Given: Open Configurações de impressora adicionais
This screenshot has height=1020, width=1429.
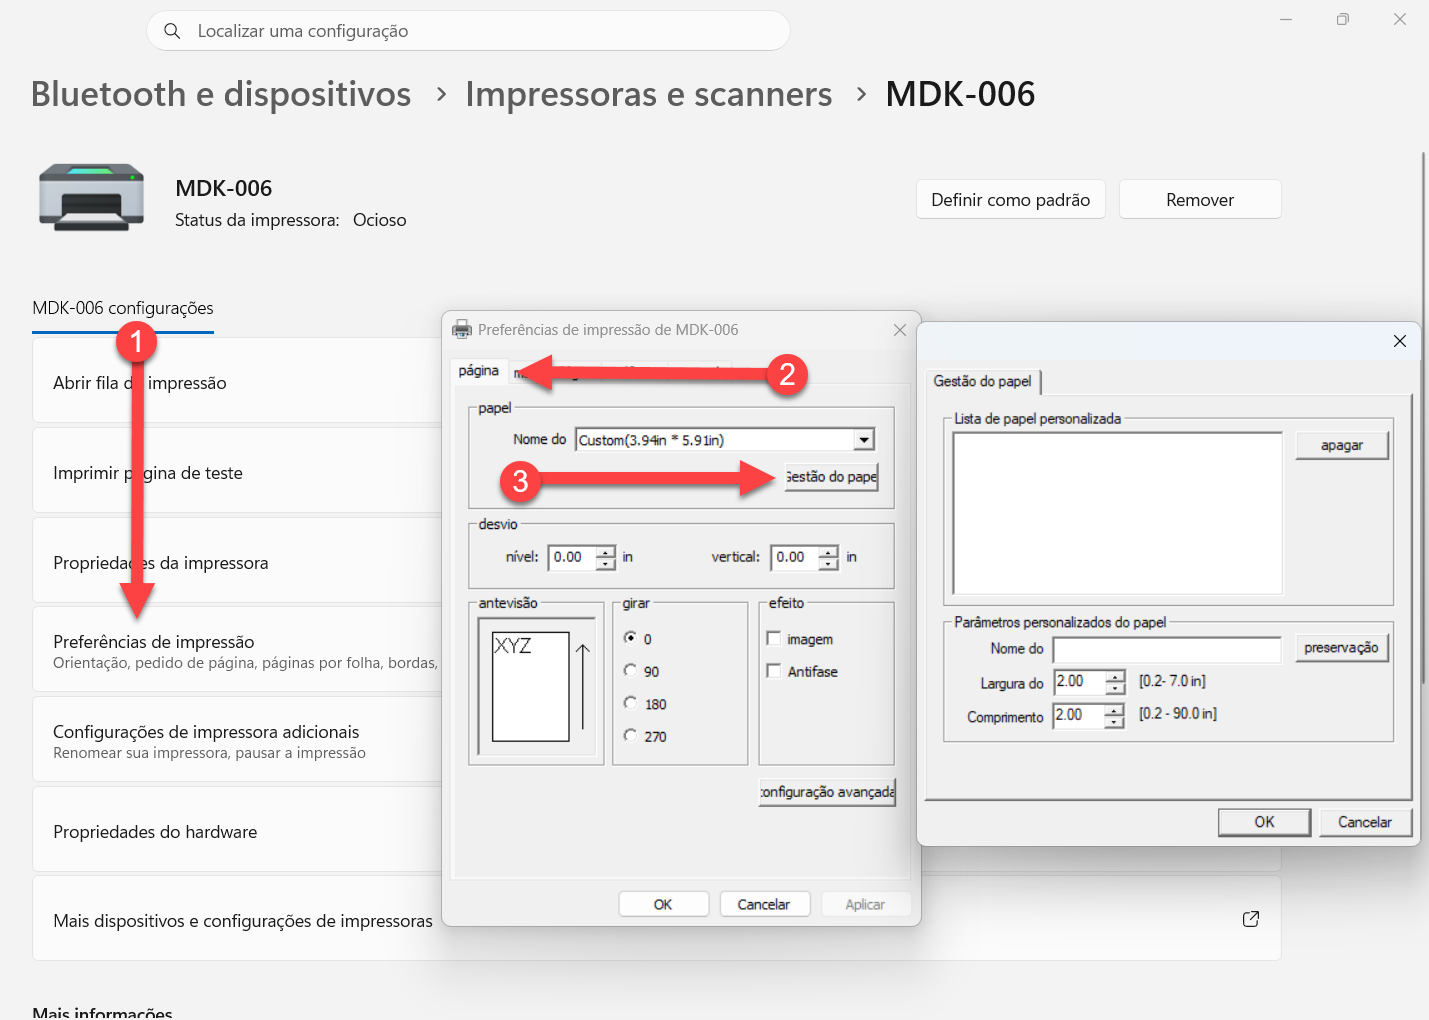Looking at the screenshot, I should tap(237, 740).
